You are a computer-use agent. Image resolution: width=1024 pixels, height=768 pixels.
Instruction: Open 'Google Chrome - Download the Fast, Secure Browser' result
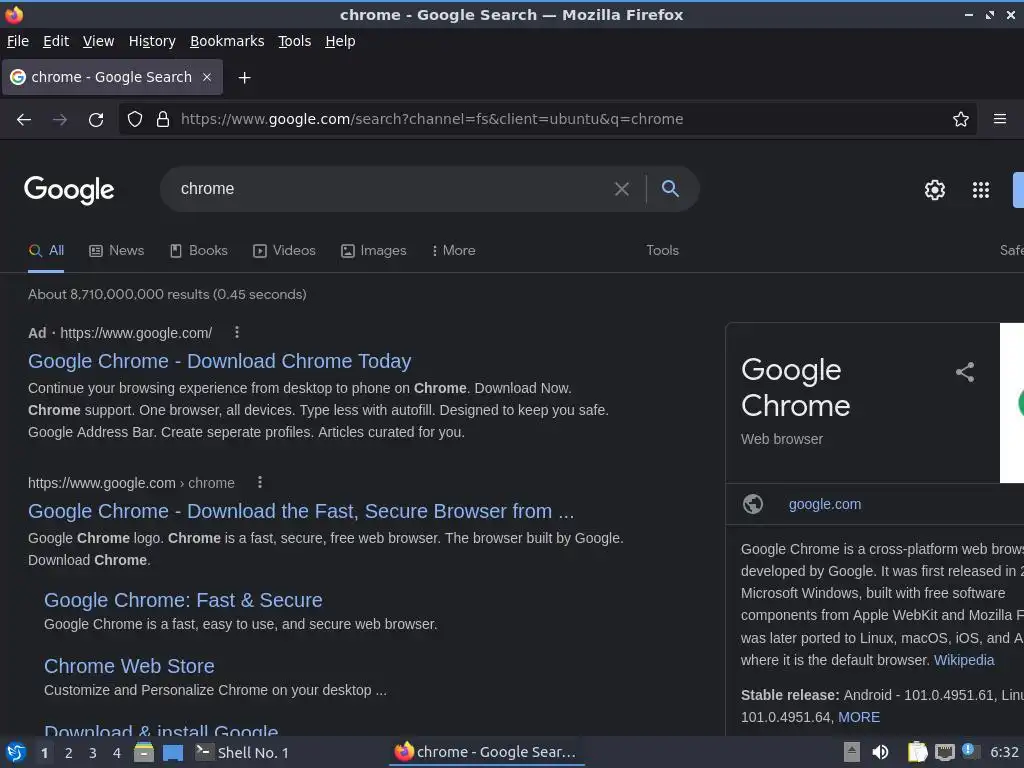click(x=301, y=511)
